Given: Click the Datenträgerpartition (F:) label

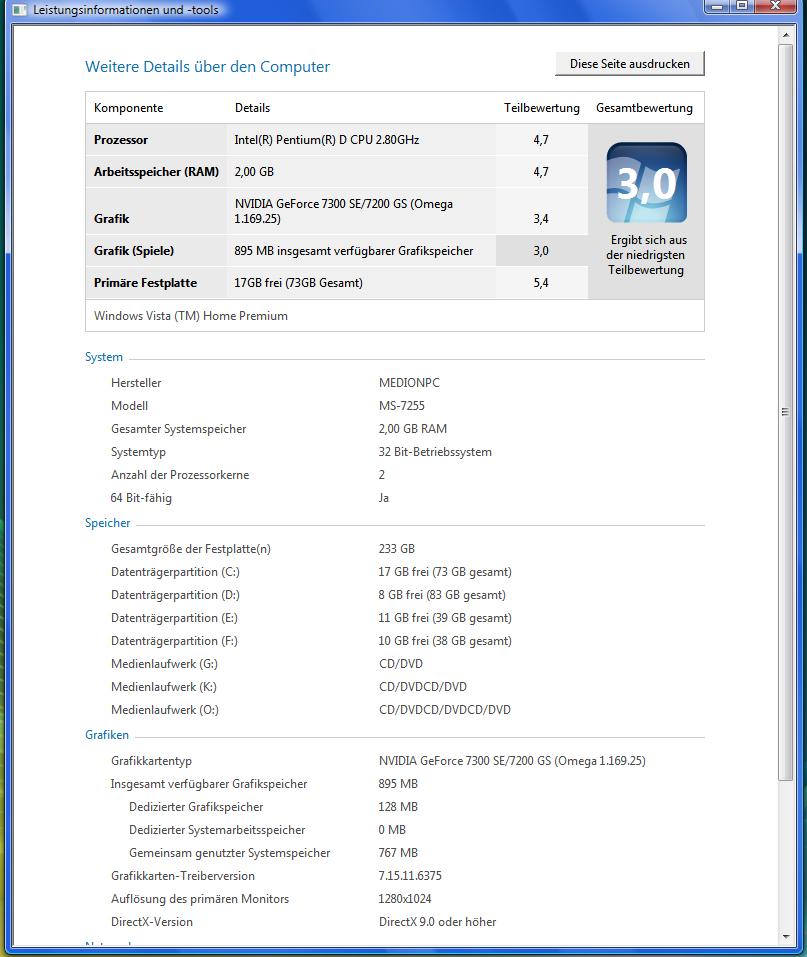Looking at the screenshot, I should (x=175, y=641).
